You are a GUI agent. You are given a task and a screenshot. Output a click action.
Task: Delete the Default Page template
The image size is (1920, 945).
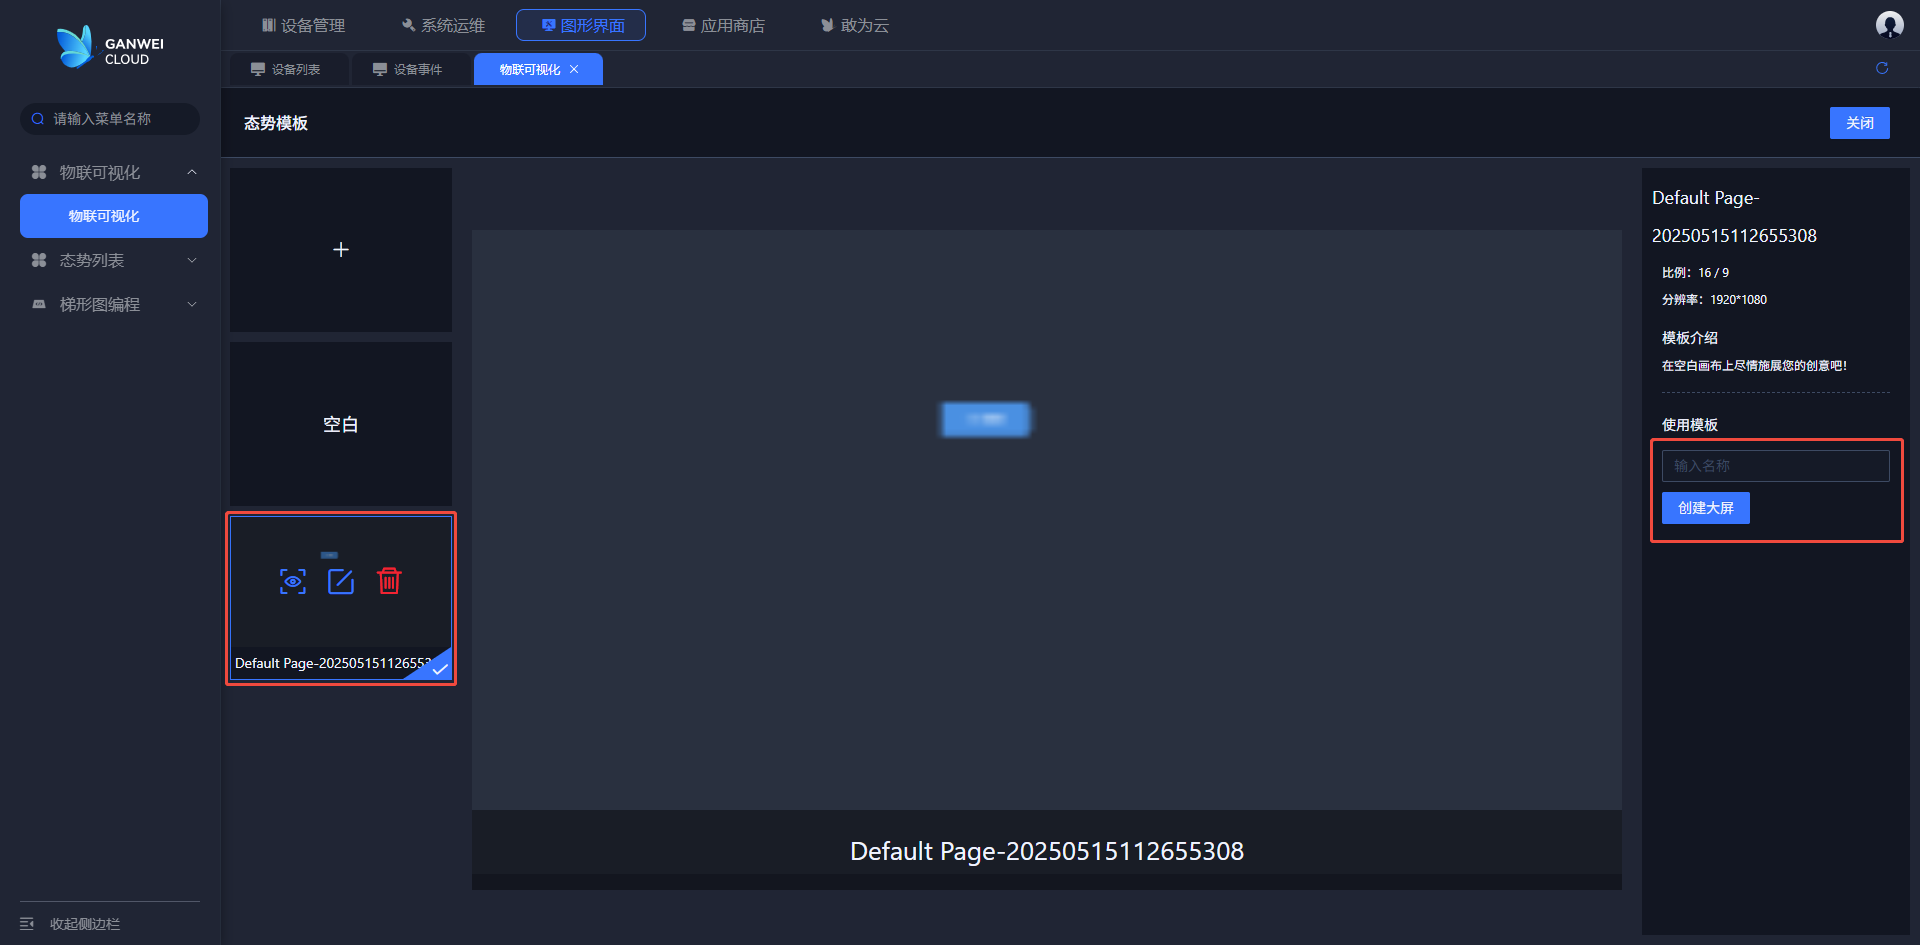pos(389,581)
